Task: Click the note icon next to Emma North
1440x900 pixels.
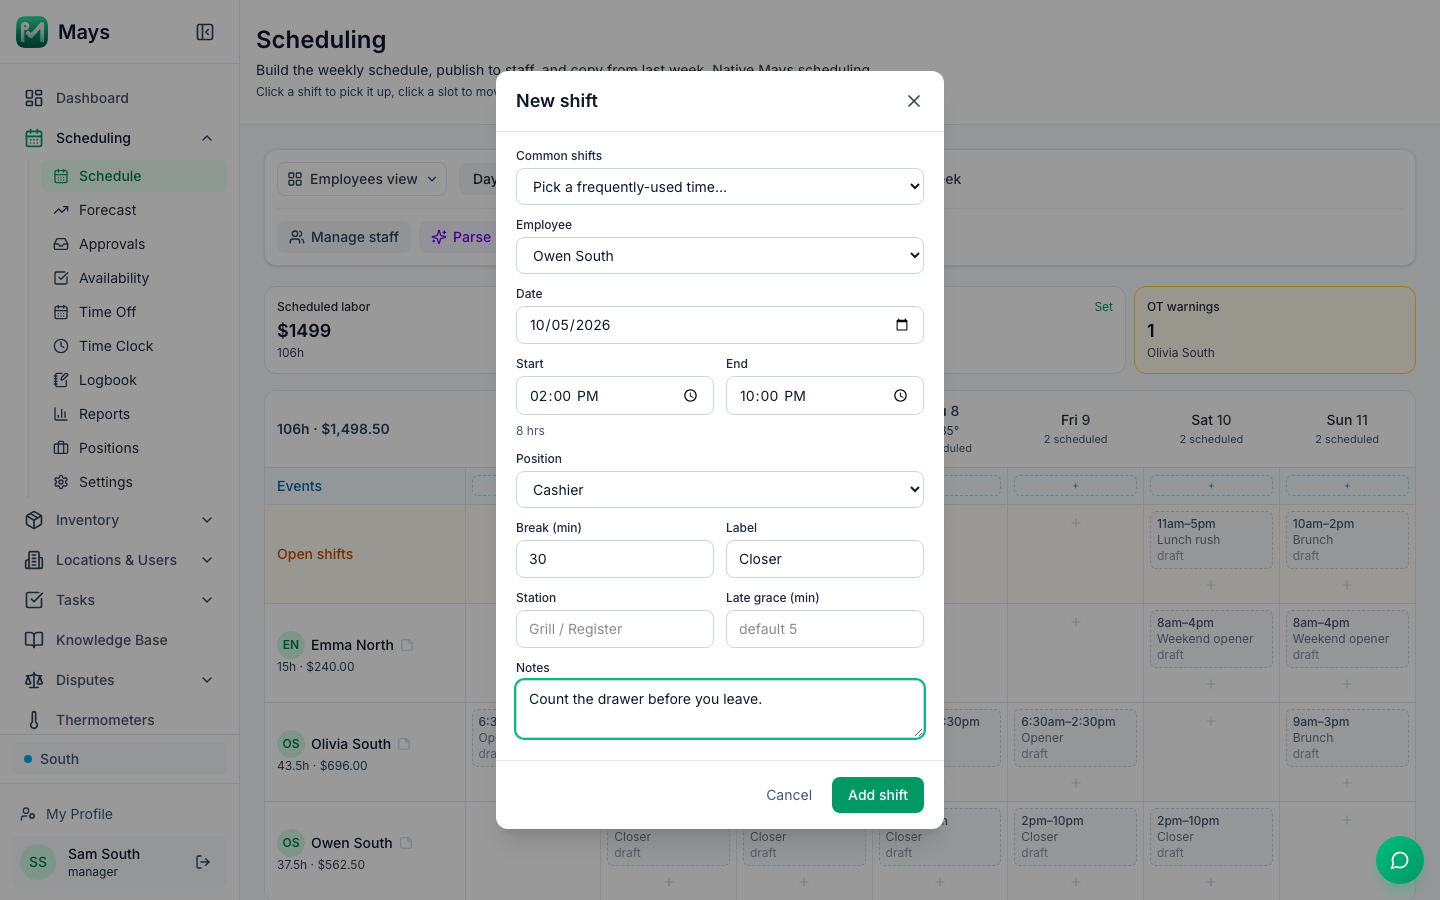Action: pyautogui.click(x=407, y=645)
